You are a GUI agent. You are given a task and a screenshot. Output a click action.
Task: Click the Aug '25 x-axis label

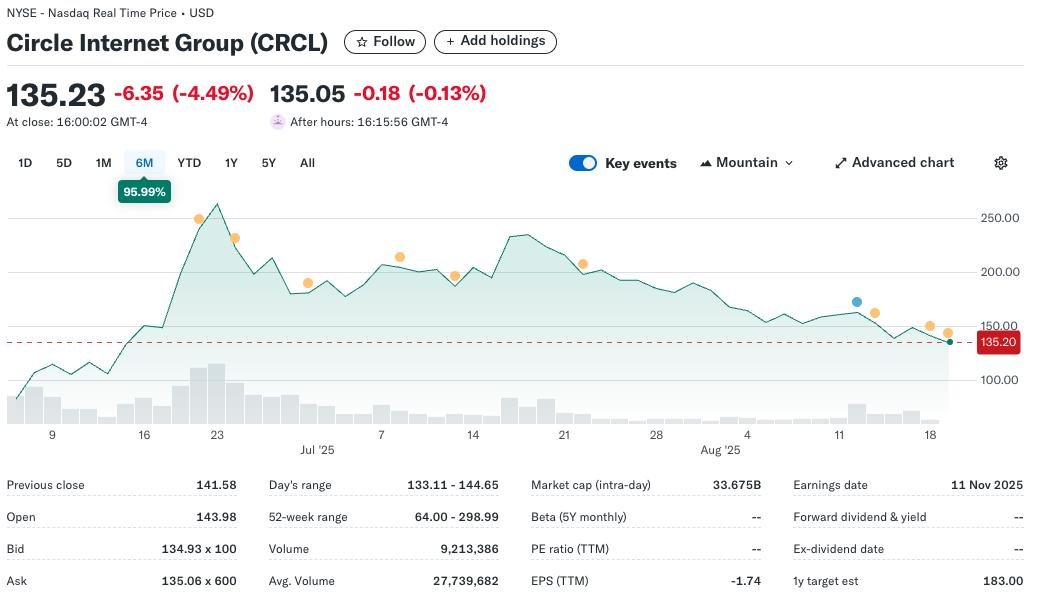click(x=720, y=450)
